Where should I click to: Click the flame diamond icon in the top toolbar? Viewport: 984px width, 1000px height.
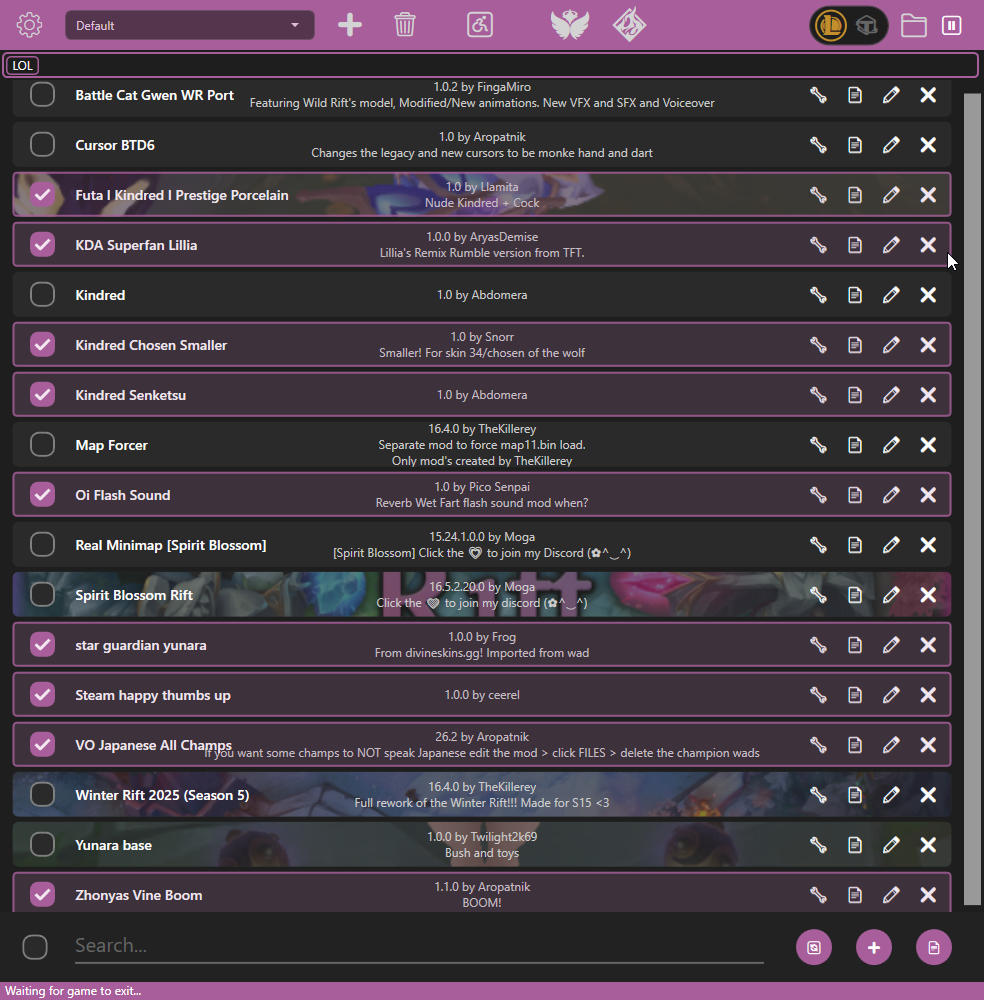629,26
